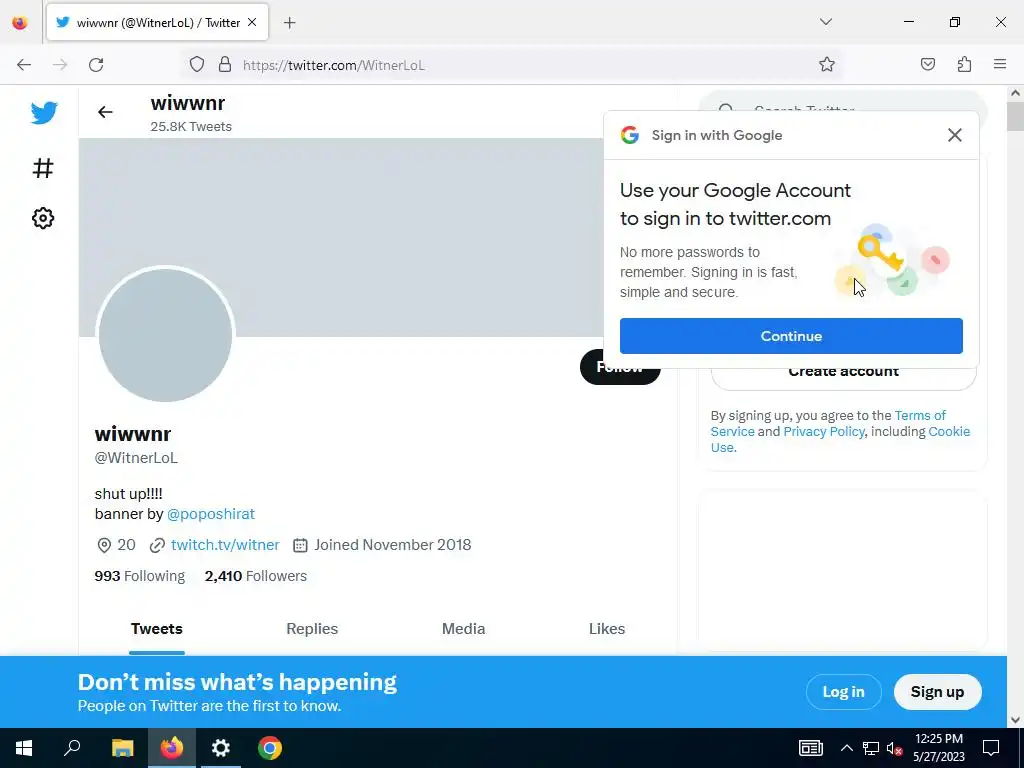Click the browser Back arrow button

24,65
